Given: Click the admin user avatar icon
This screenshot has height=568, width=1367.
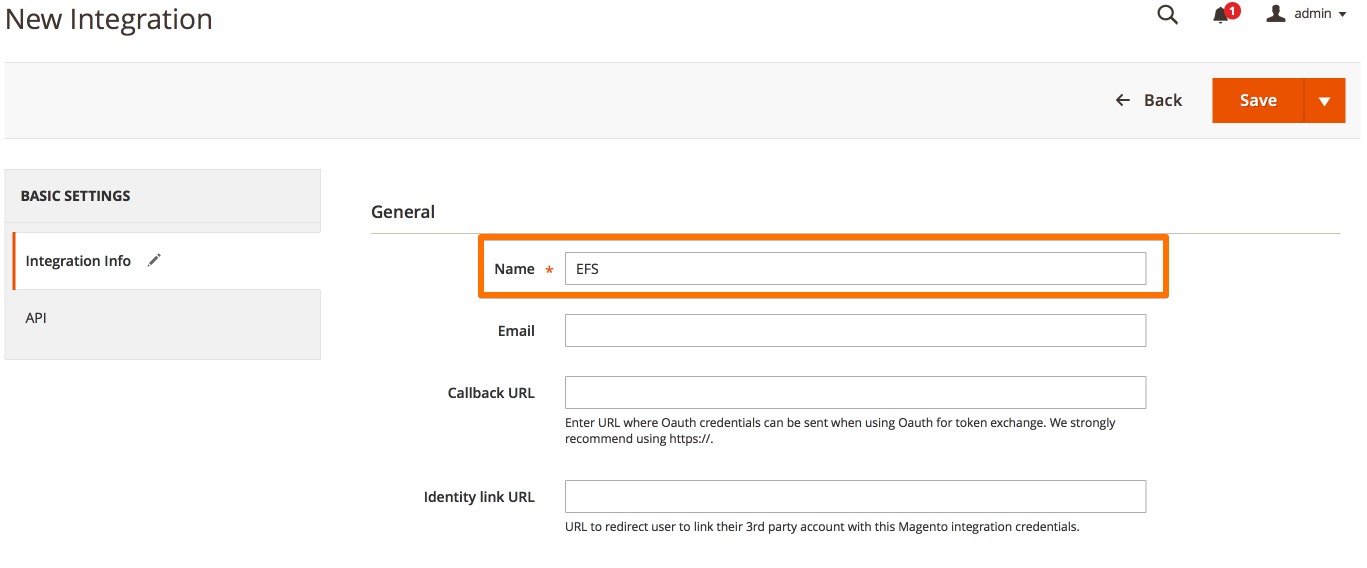Looking at the screenshot, I should pos(1276,13).
